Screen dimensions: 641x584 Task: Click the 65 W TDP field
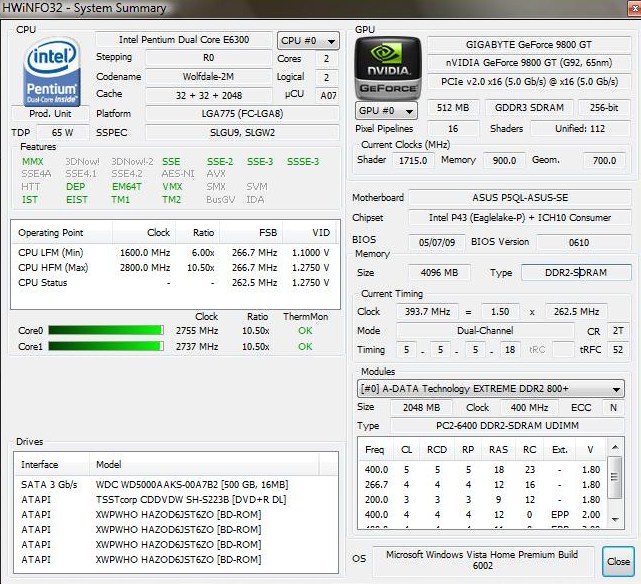coord(63,132)
